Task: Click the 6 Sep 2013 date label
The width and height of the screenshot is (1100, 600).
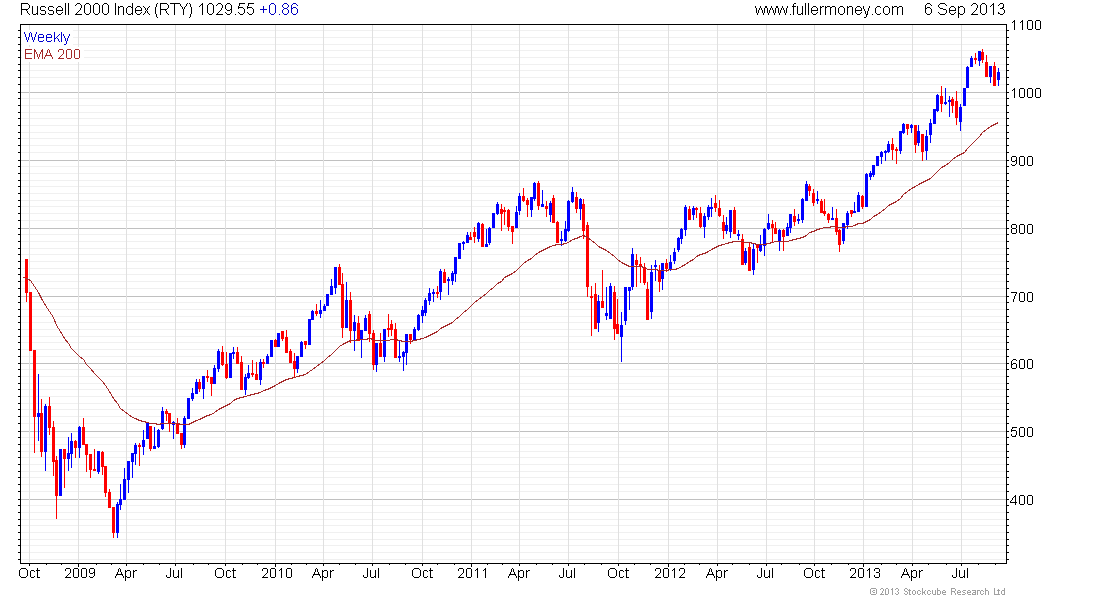Action: coord(965,10)
